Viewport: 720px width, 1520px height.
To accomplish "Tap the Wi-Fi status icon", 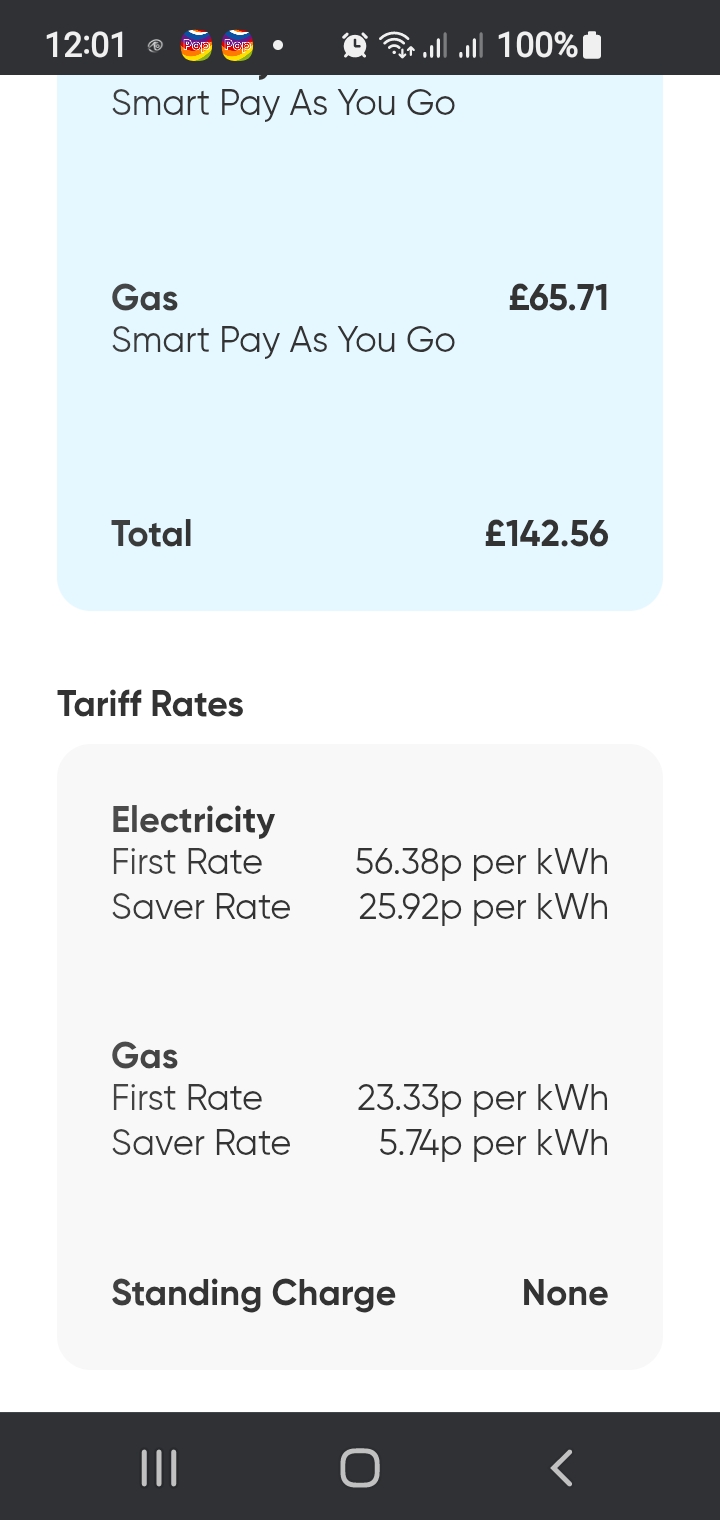I will [396, 45].
